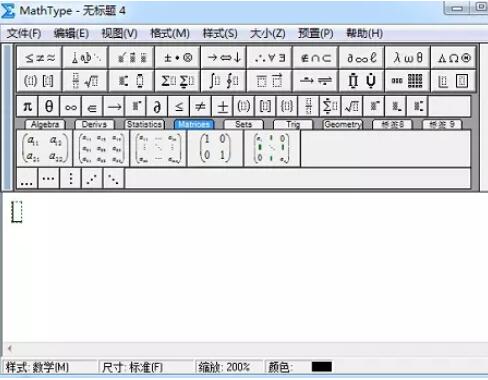
Task: Switch to the Trig tab
Action: pos(293,124)
